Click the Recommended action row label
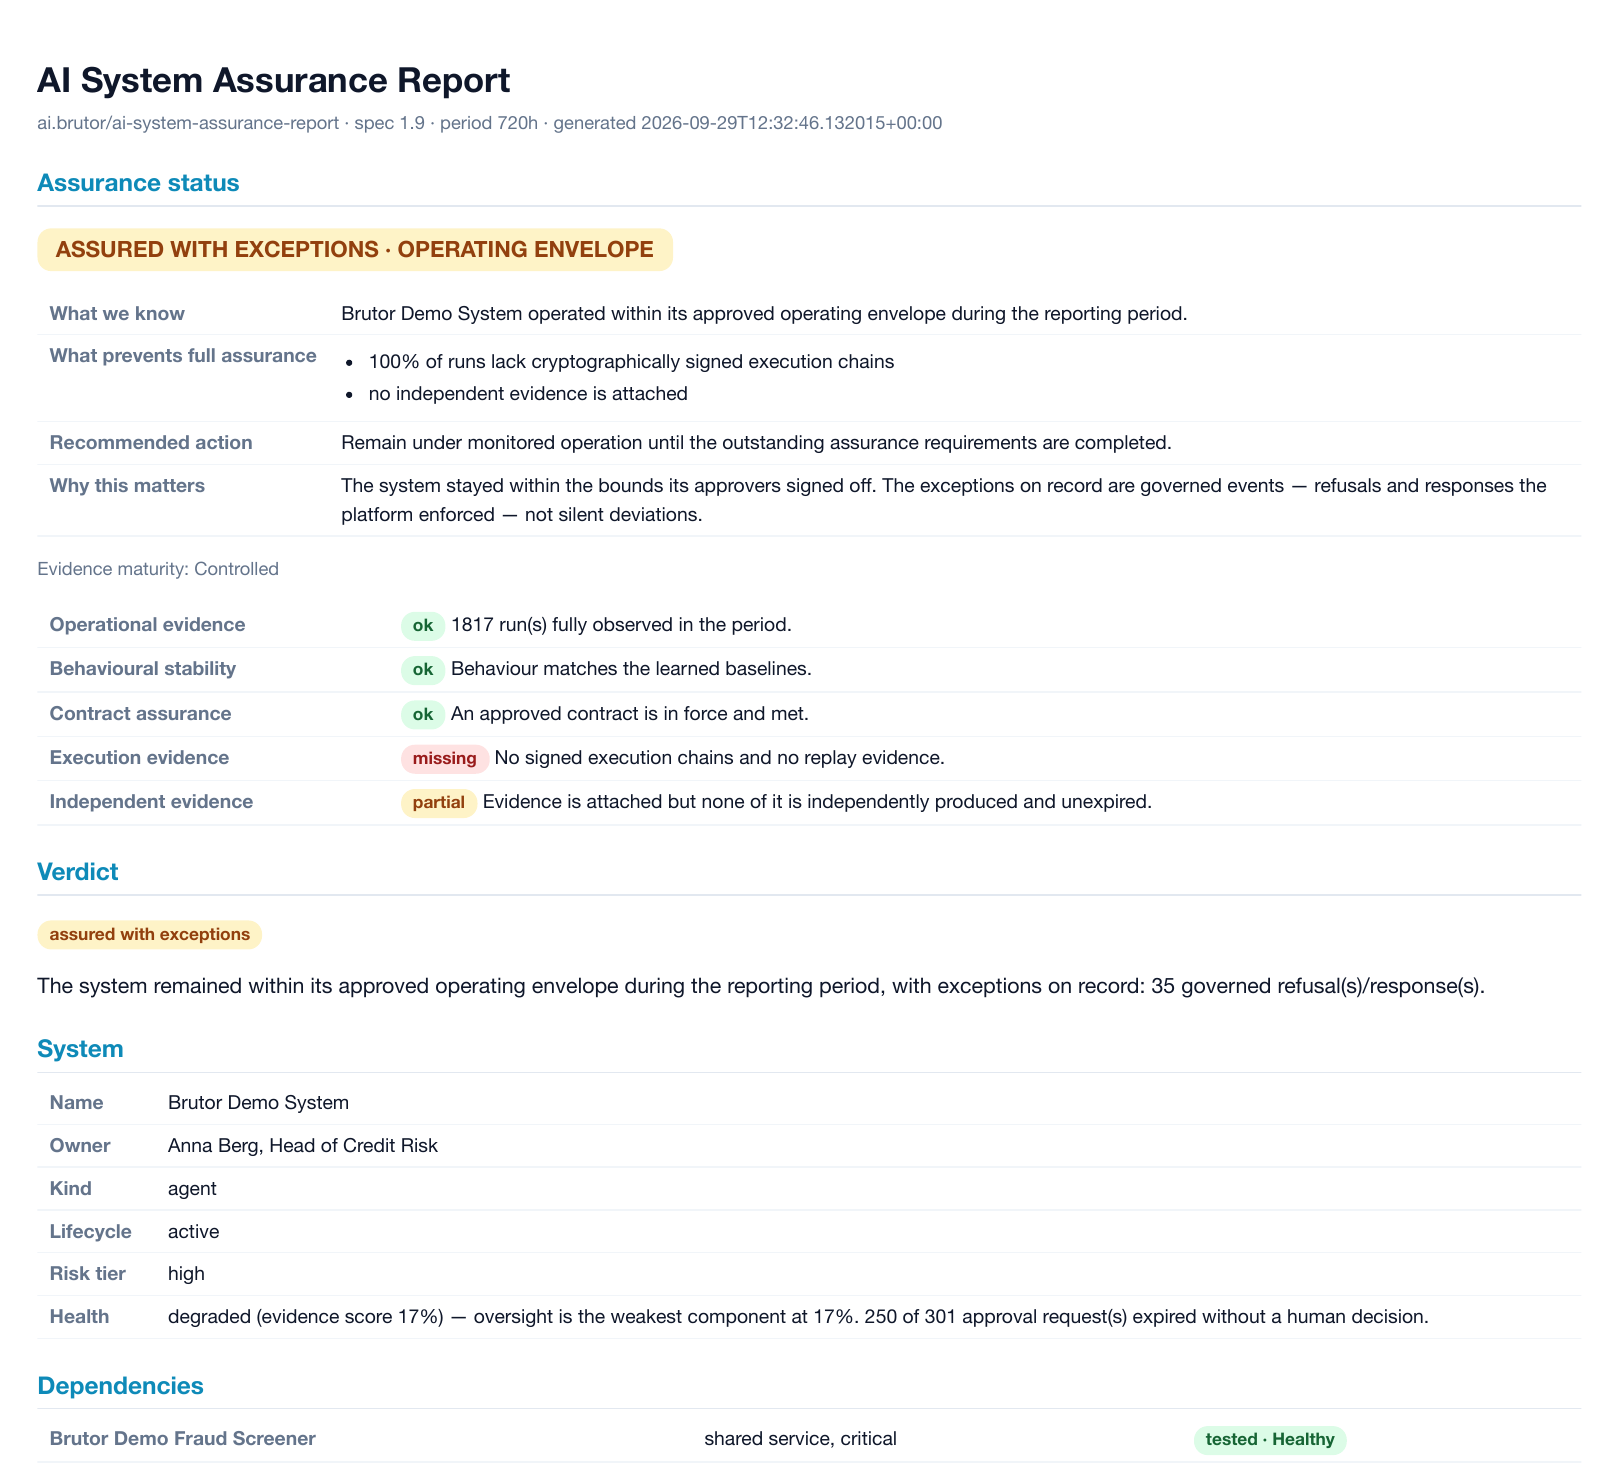 (x=151, y=442)
